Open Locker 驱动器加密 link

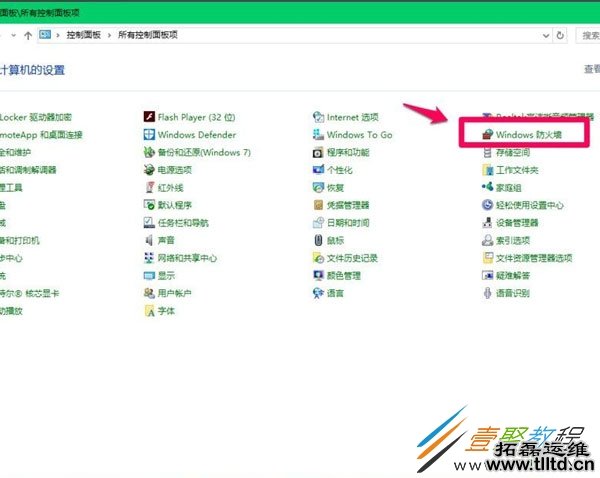click(36, 117)
